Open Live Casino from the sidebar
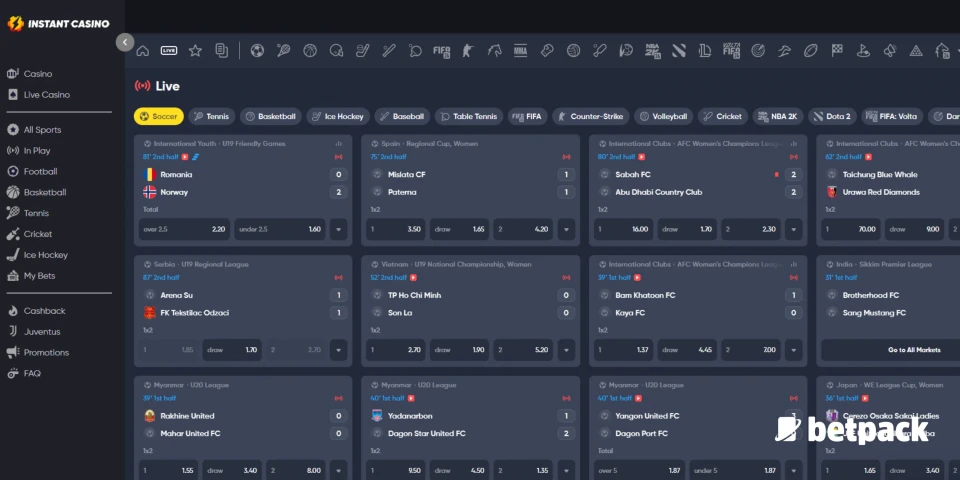The height and width of the screenshot is (480, 960). pyautogui.click(x=46, y=95)
